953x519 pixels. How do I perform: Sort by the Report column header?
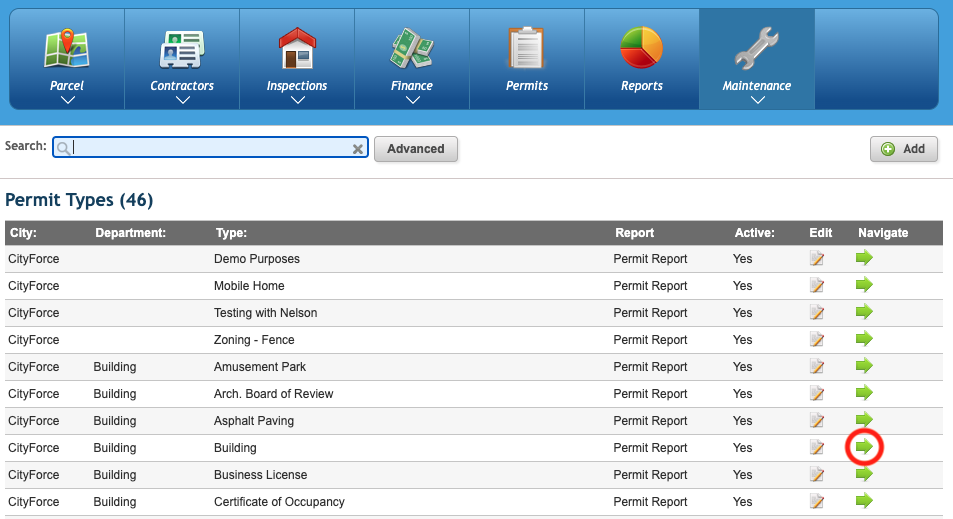click(635, 233)
